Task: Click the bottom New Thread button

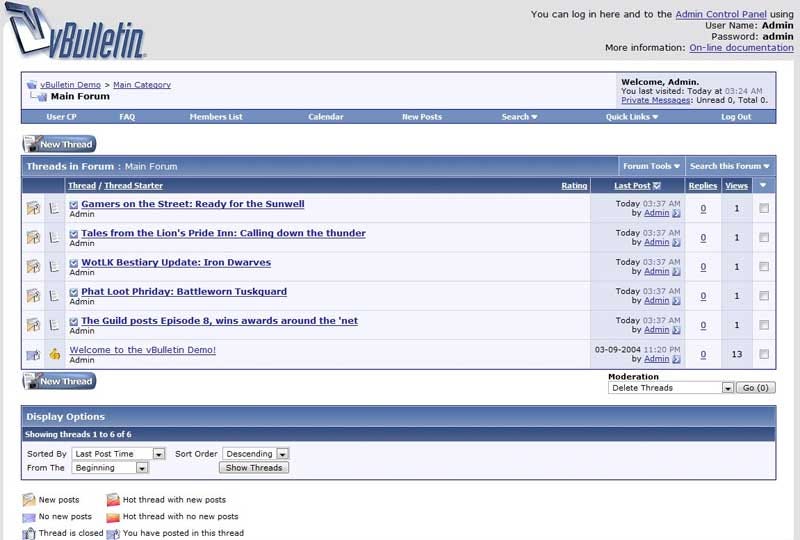Action: (59, 381)
